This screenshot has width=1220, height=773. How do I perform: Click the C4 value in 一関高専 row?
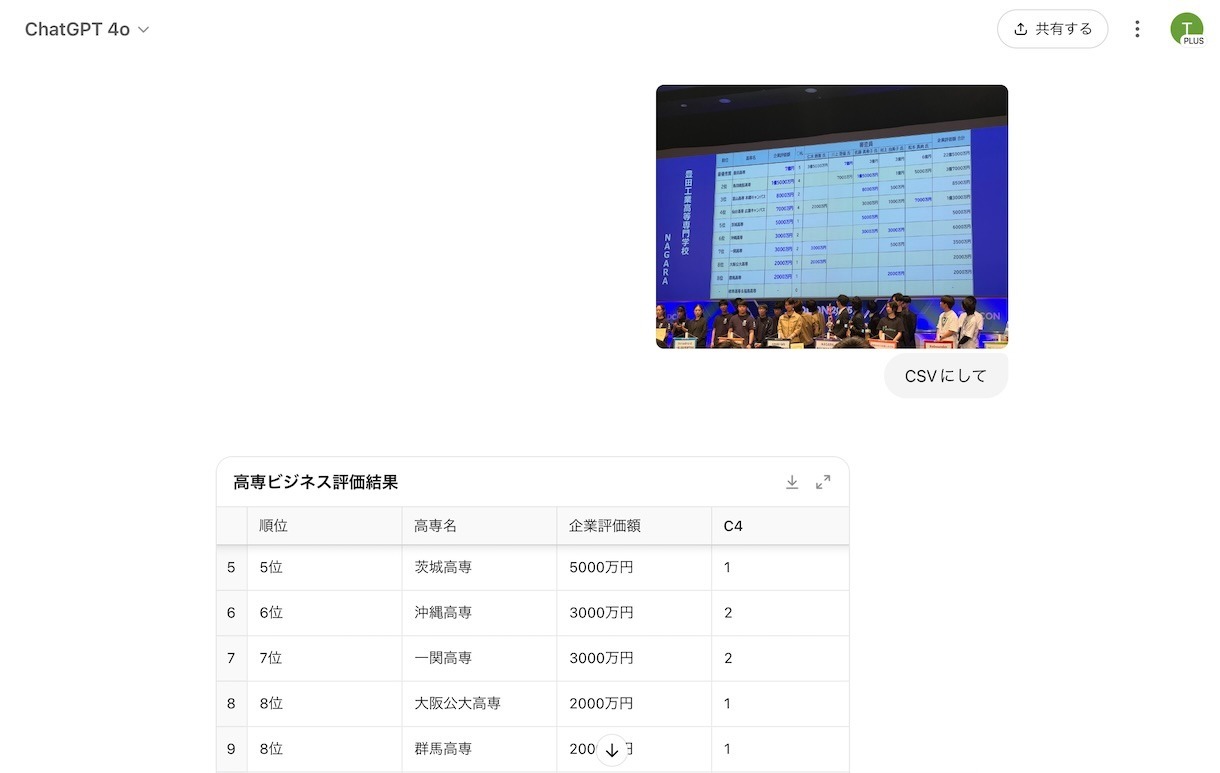pos(780,658)
